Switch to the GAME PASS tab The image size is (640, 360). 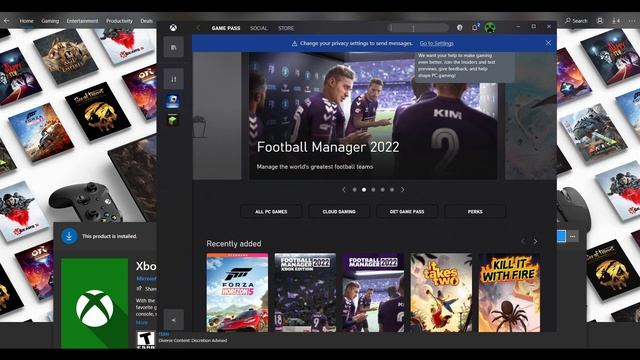tap(226, 28)
